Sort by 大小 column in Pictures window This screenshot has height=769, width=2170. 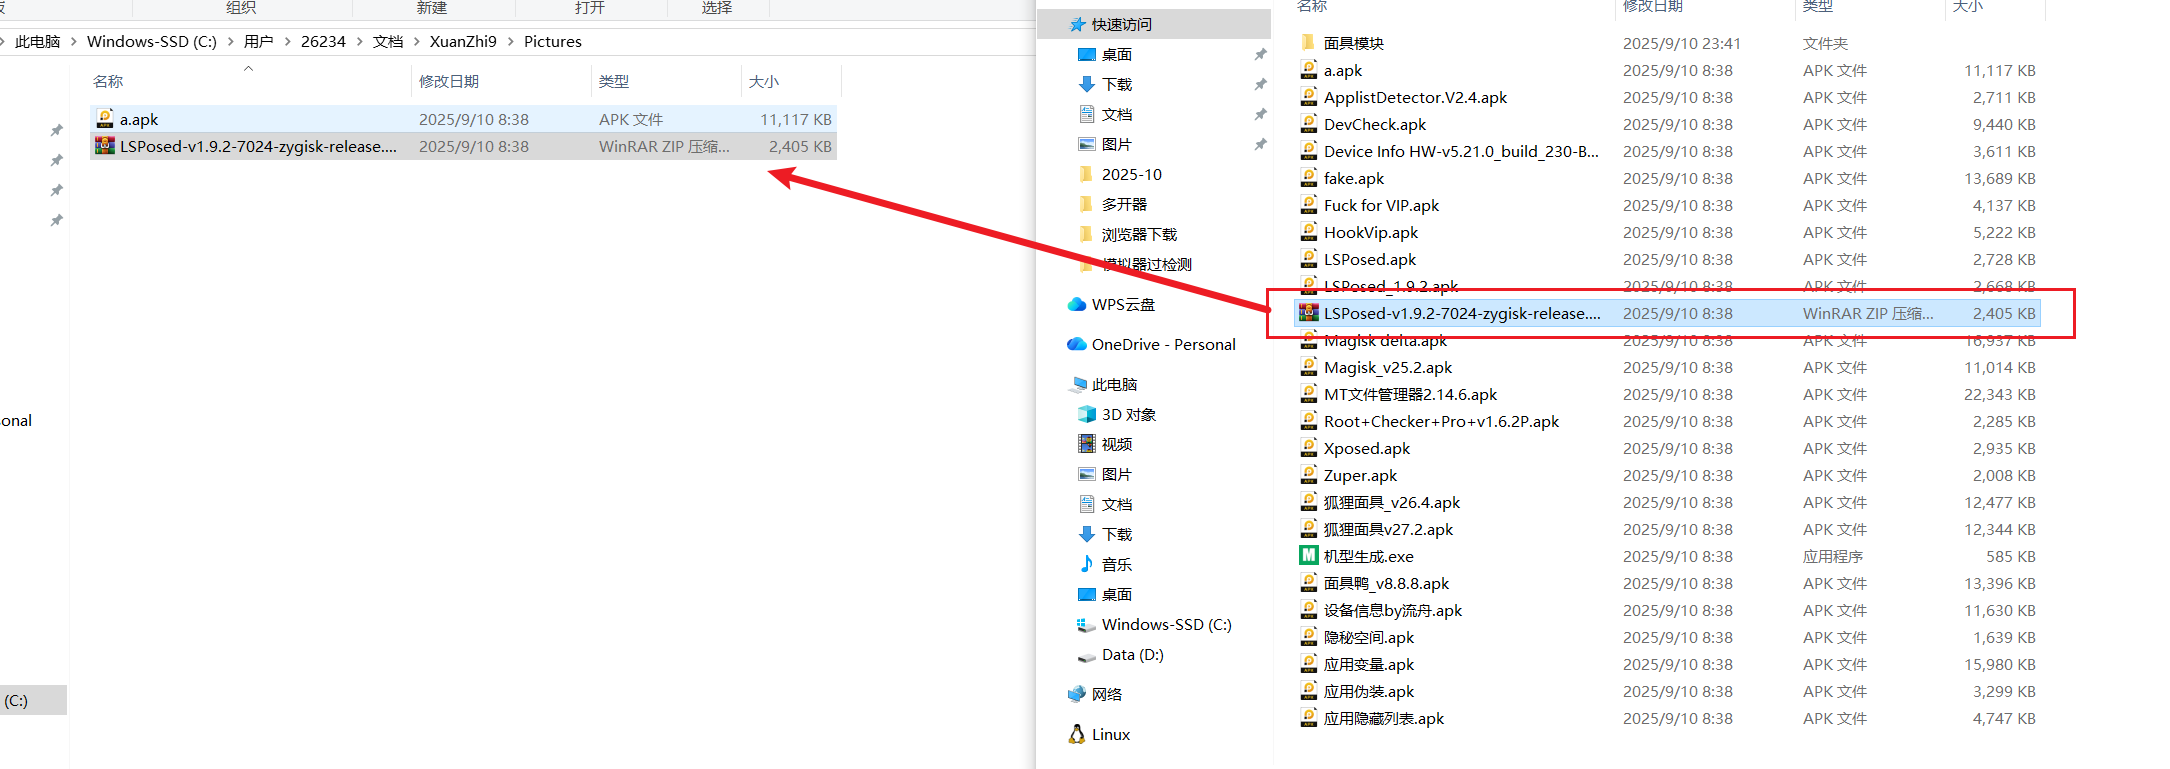coord(764,82)
